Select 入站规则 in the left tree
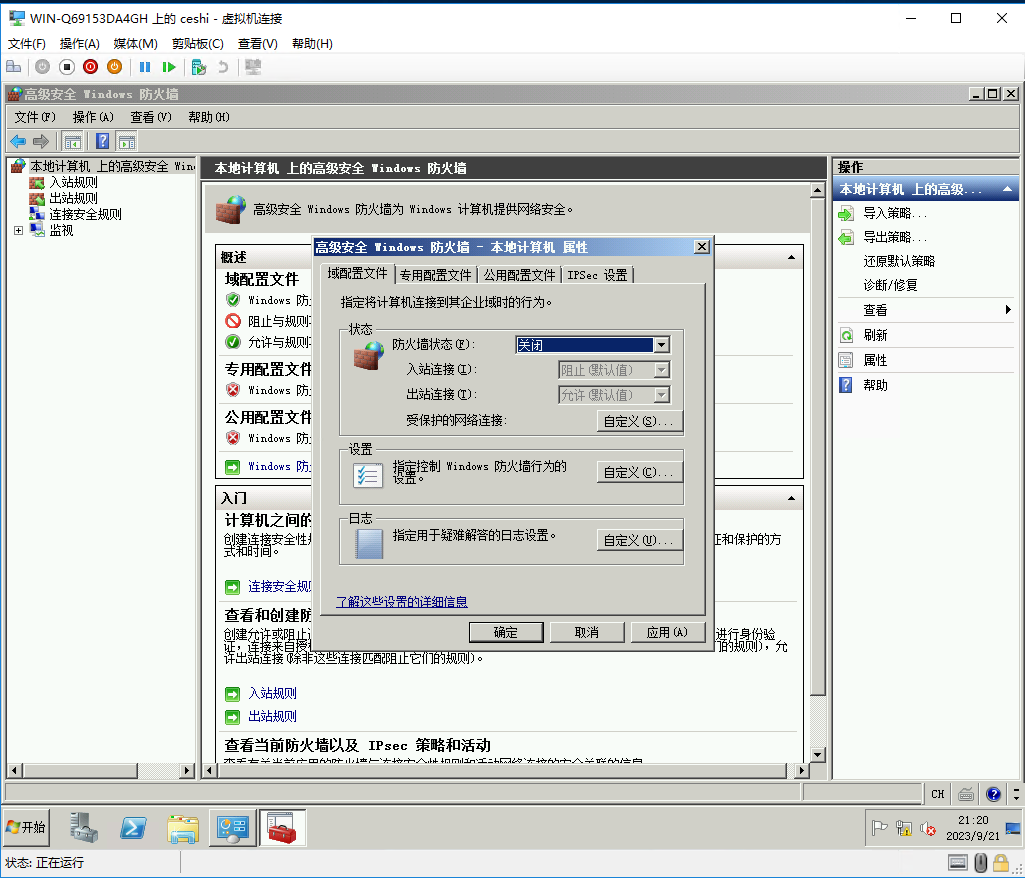The width and height of the screenshot is (1025, 878). pyautogui.click(x=73, y=182)
